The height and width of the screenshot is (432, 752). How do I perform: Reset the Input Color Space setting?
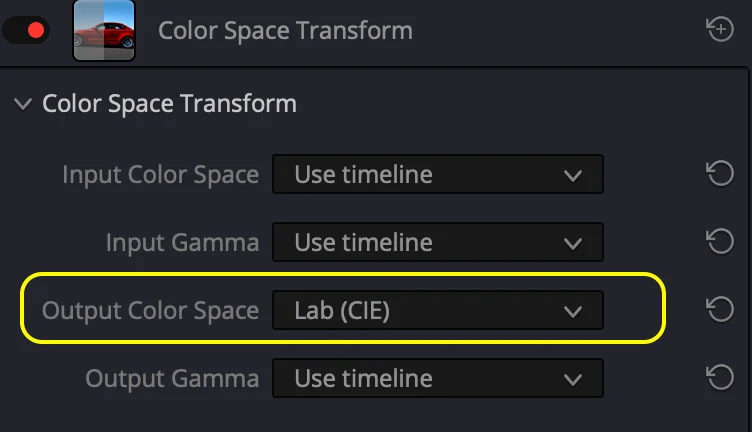pos(720,174)
